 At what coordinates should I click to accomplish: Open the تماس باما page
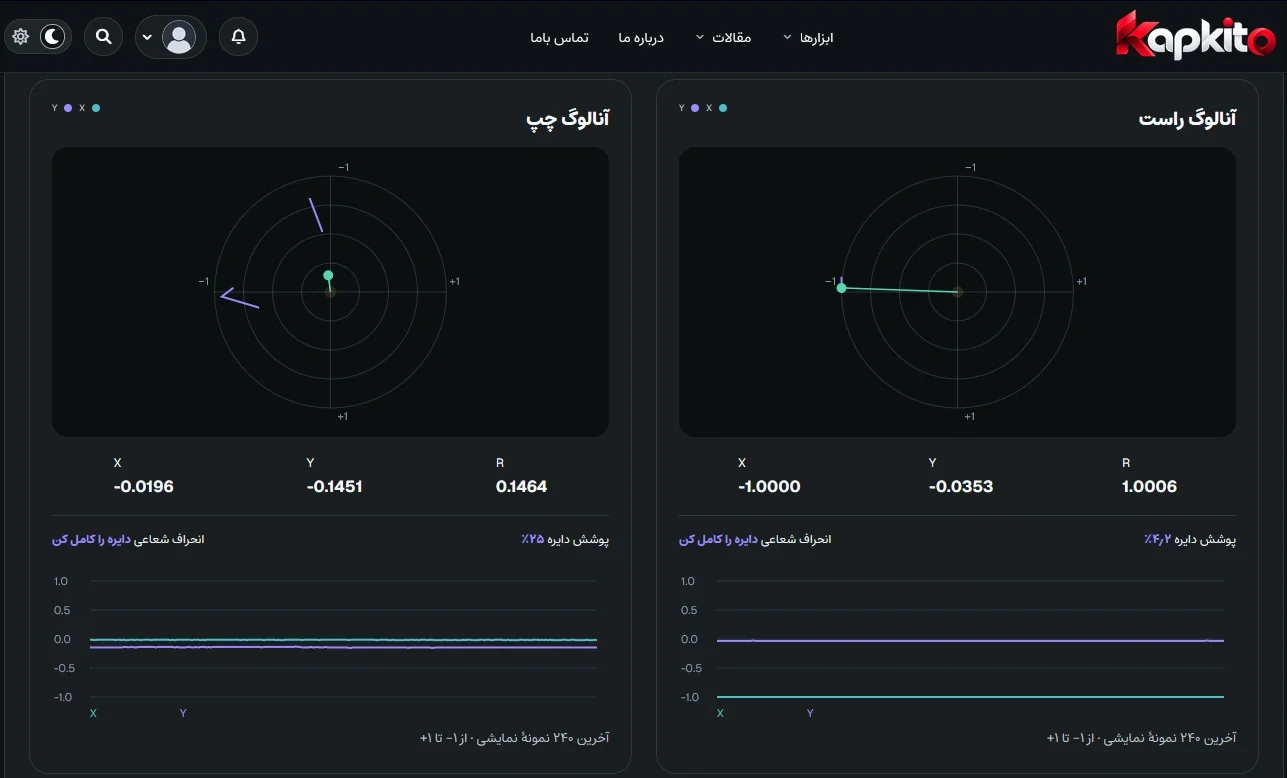(x=559, y=38)
